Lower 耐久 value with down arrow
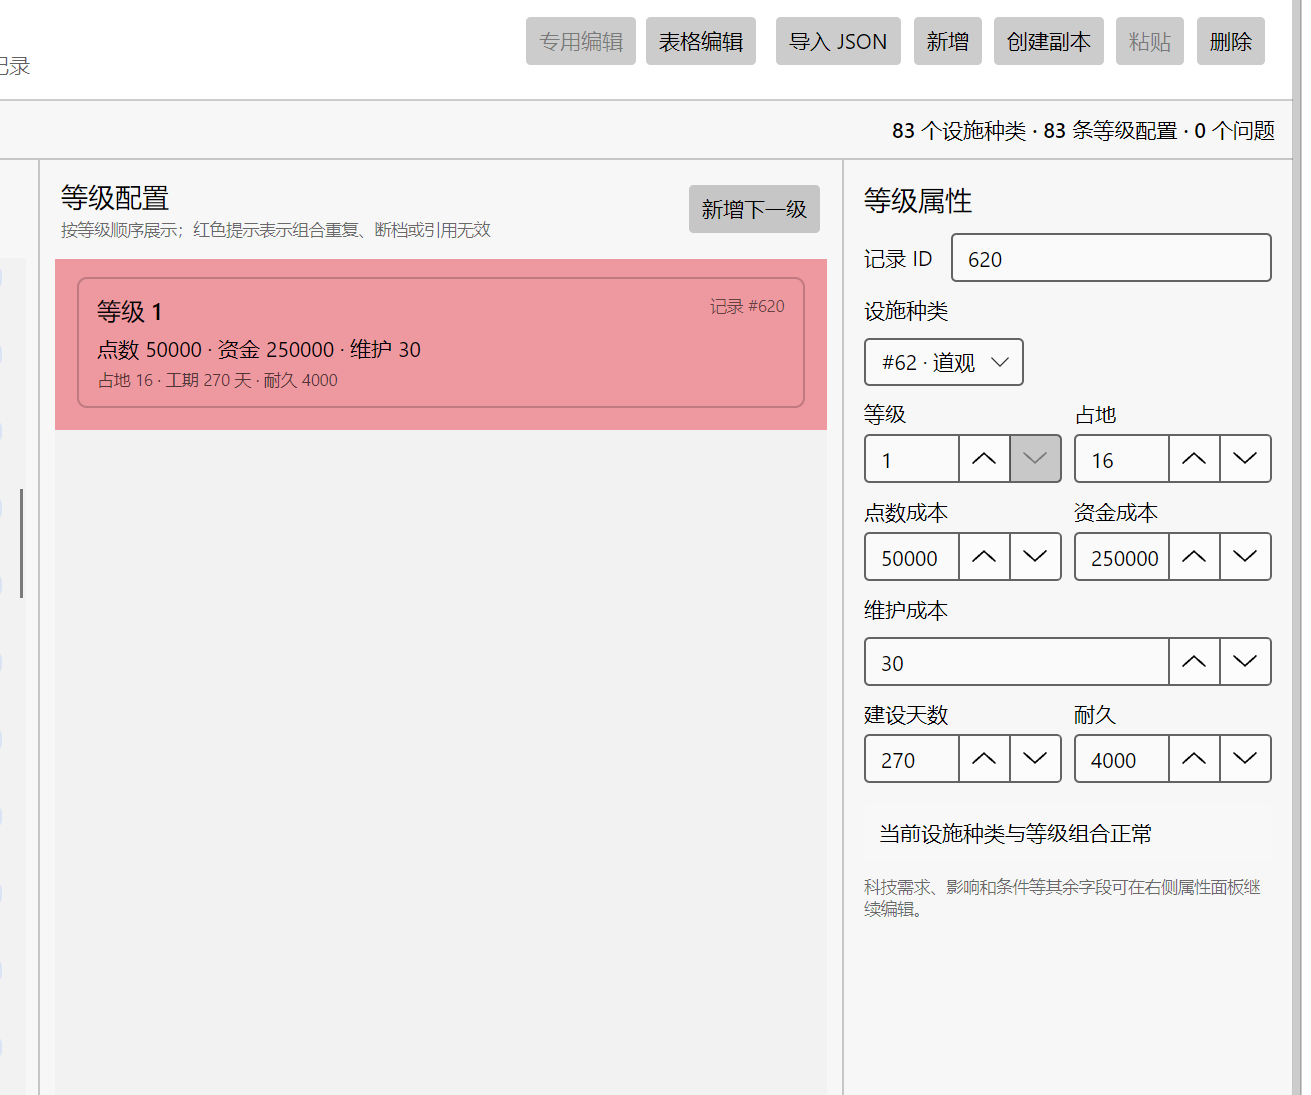This screenshot has width=1311, height=1095. click(x=1245, y=759)
